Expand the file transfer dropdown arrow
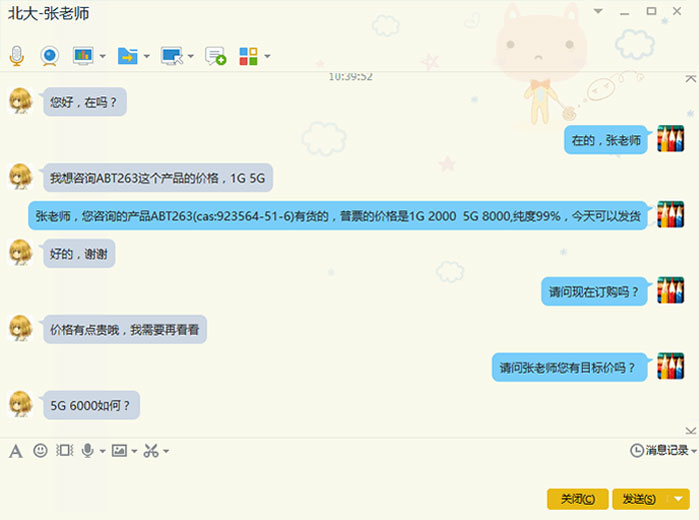Image resolution: width=699 pixels, height=520 pixels. (x=147, y=56)
